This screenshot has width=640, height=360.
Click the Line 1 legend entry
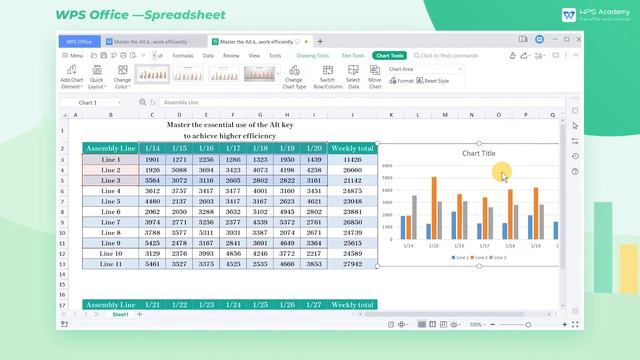point(460,258)
